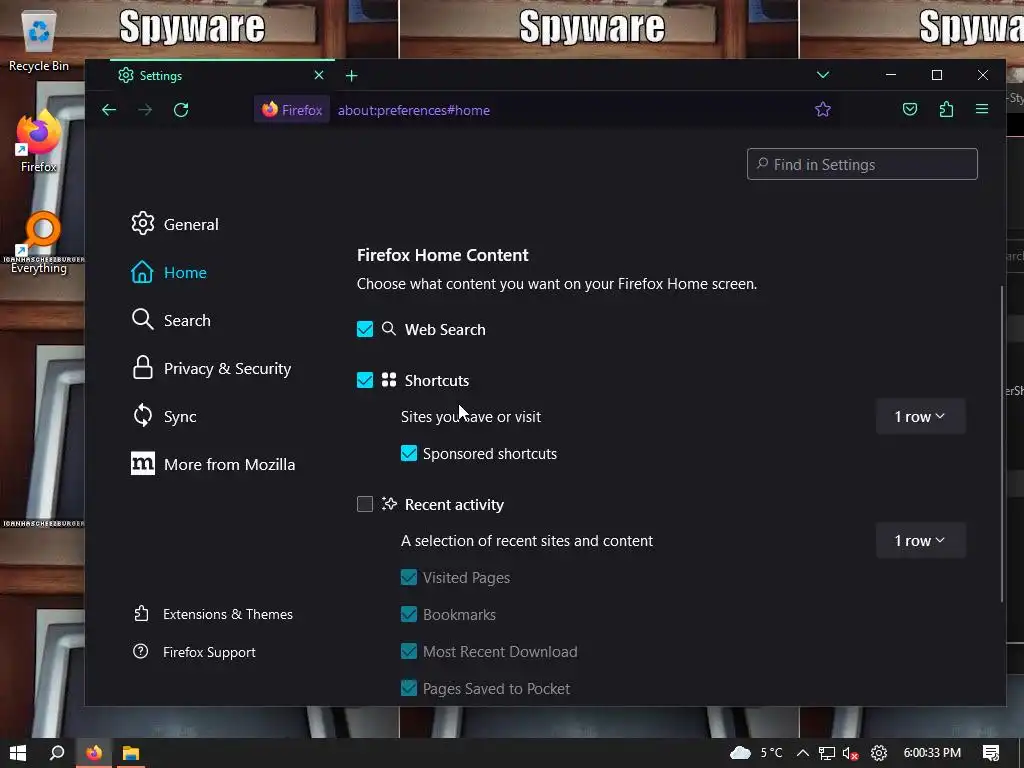The width and height of the screenshot is (1024, 768).
Task: Toggle the Bookmarks checkbox
Action: click(x=409, y=615)
